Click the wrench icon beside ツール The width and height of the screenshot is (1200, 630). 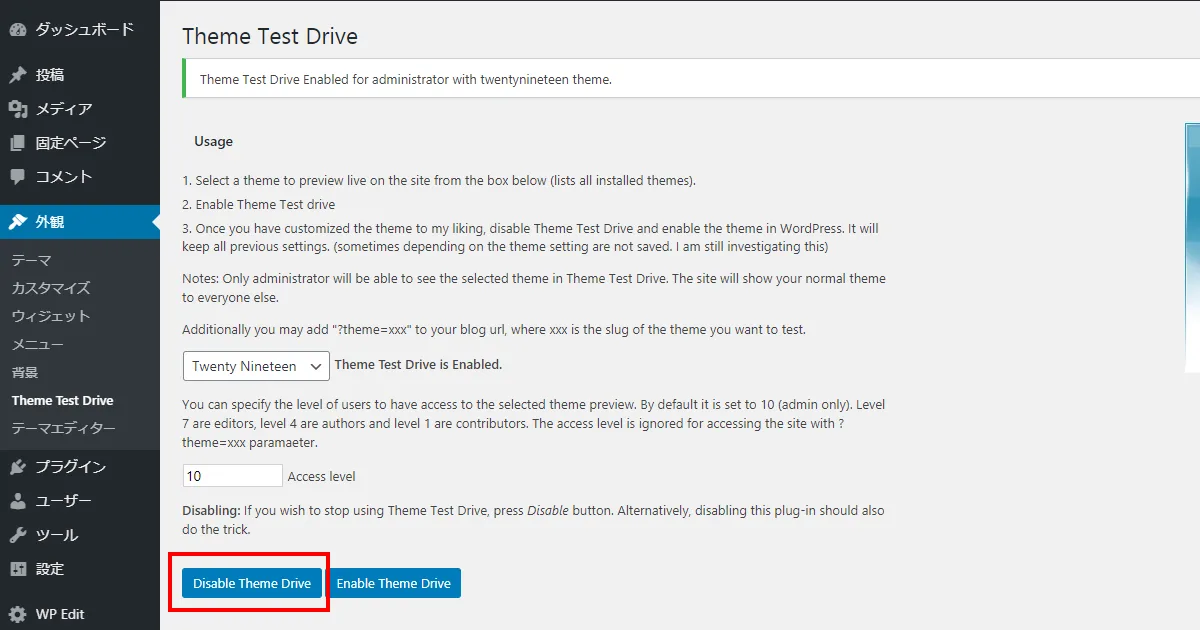coord(18,535)
